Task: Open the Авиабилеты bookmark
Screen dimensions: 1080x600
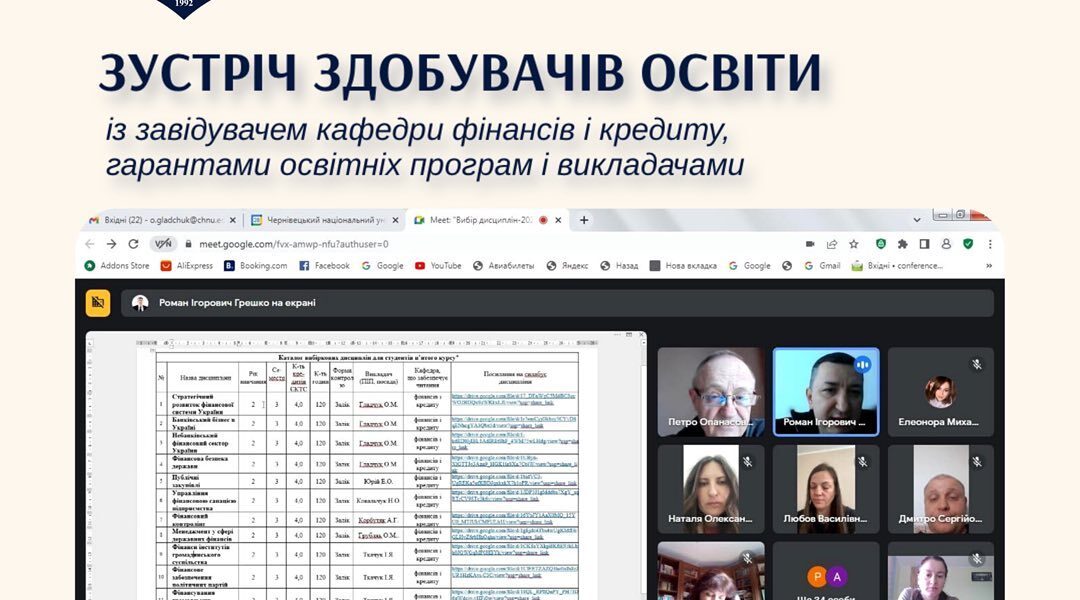Action: tap(503, 265)
